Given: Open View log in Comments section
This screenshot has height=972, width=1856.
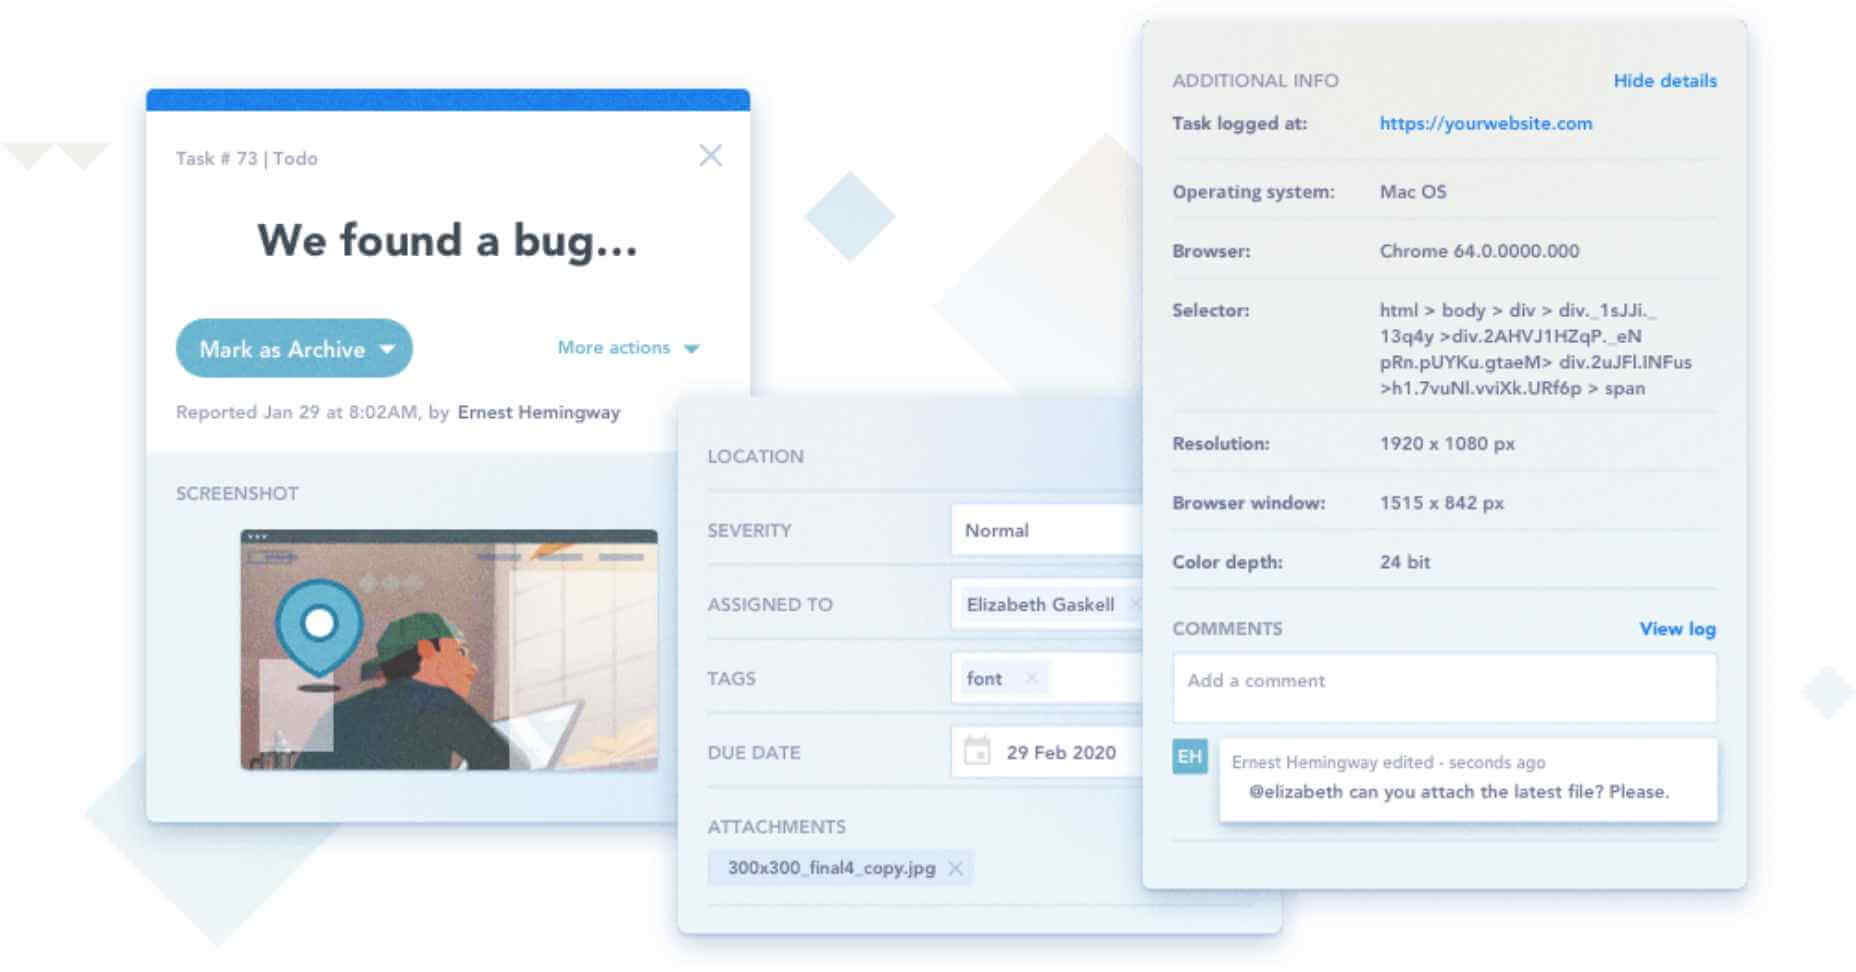Looking at the screenshot, I should [1677, 629].
